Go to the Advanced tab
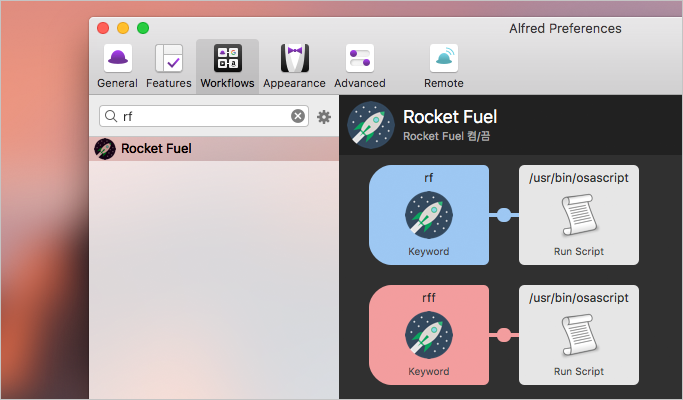 click(x=360, y=67)
